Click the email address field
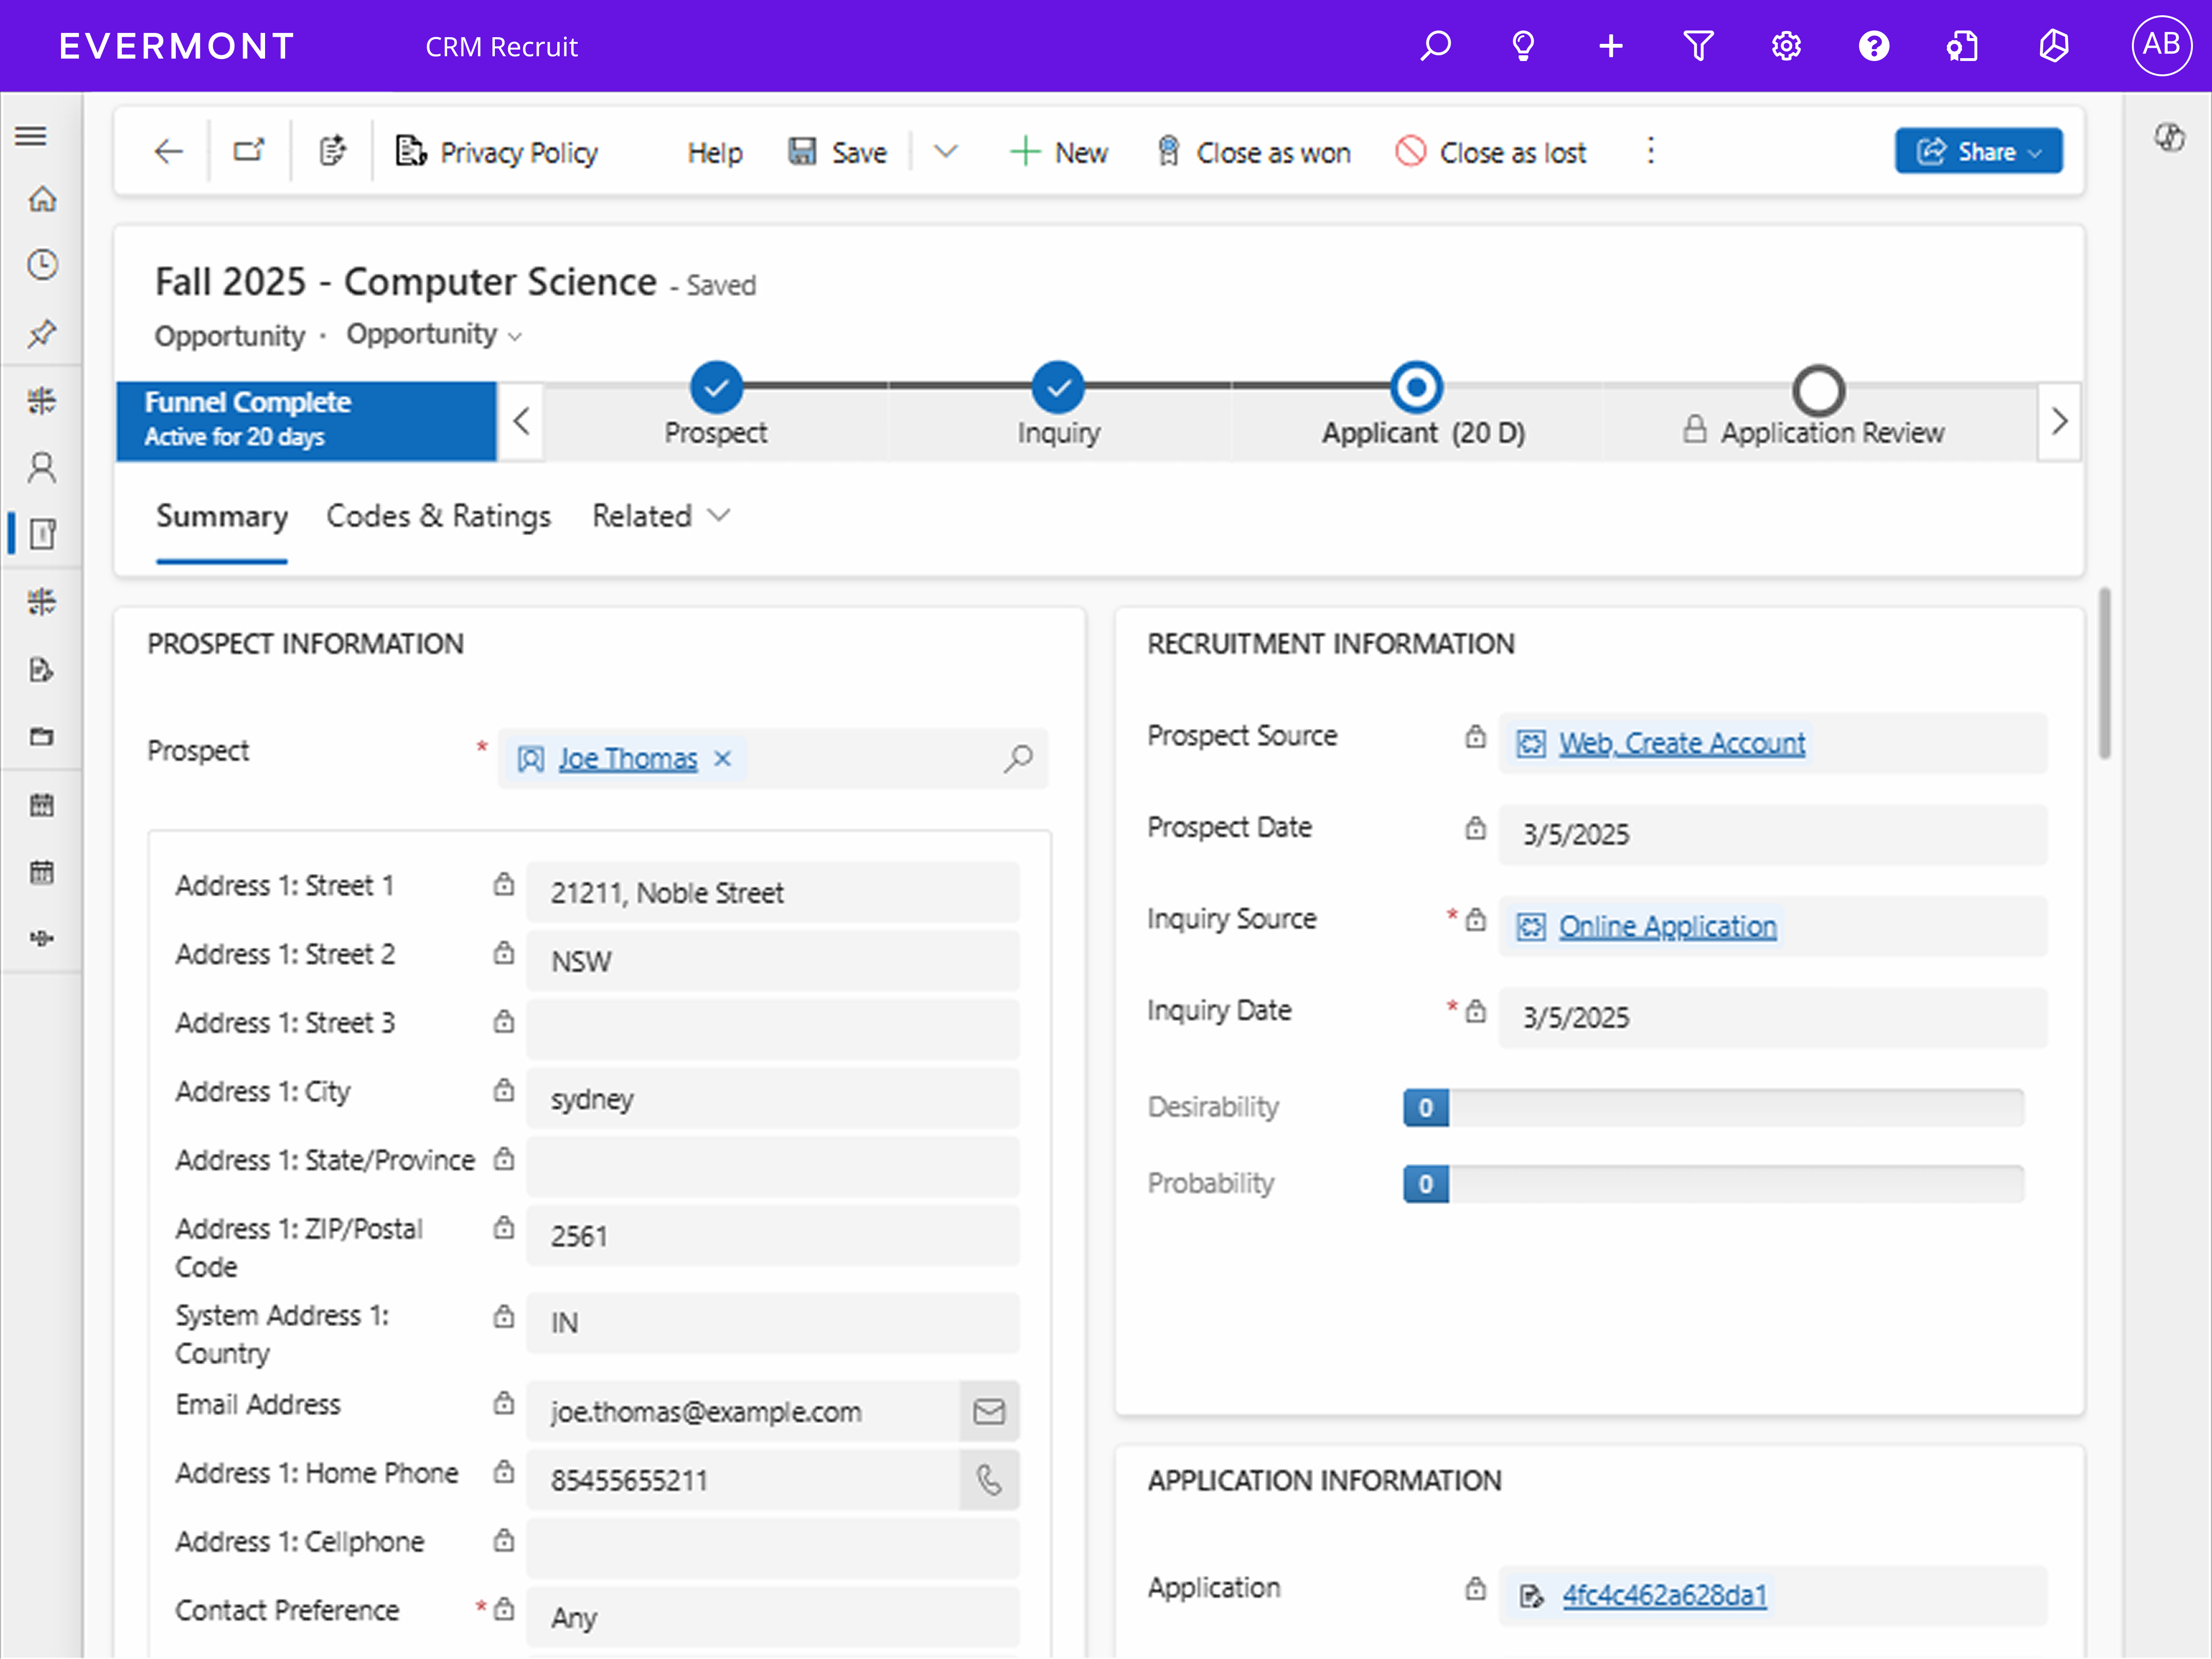Viewport: 2212px width, 1659px height. pyautogui.click(x=743, y=1411)
